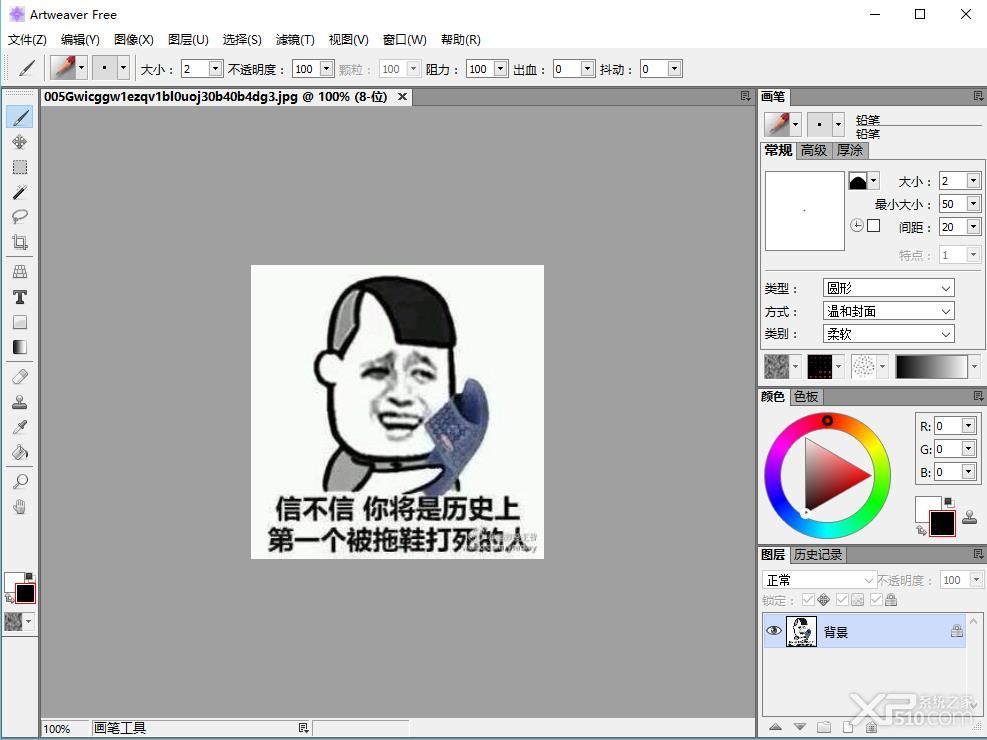Click the R value input field

pyautogui.click(x=948, y=426)
